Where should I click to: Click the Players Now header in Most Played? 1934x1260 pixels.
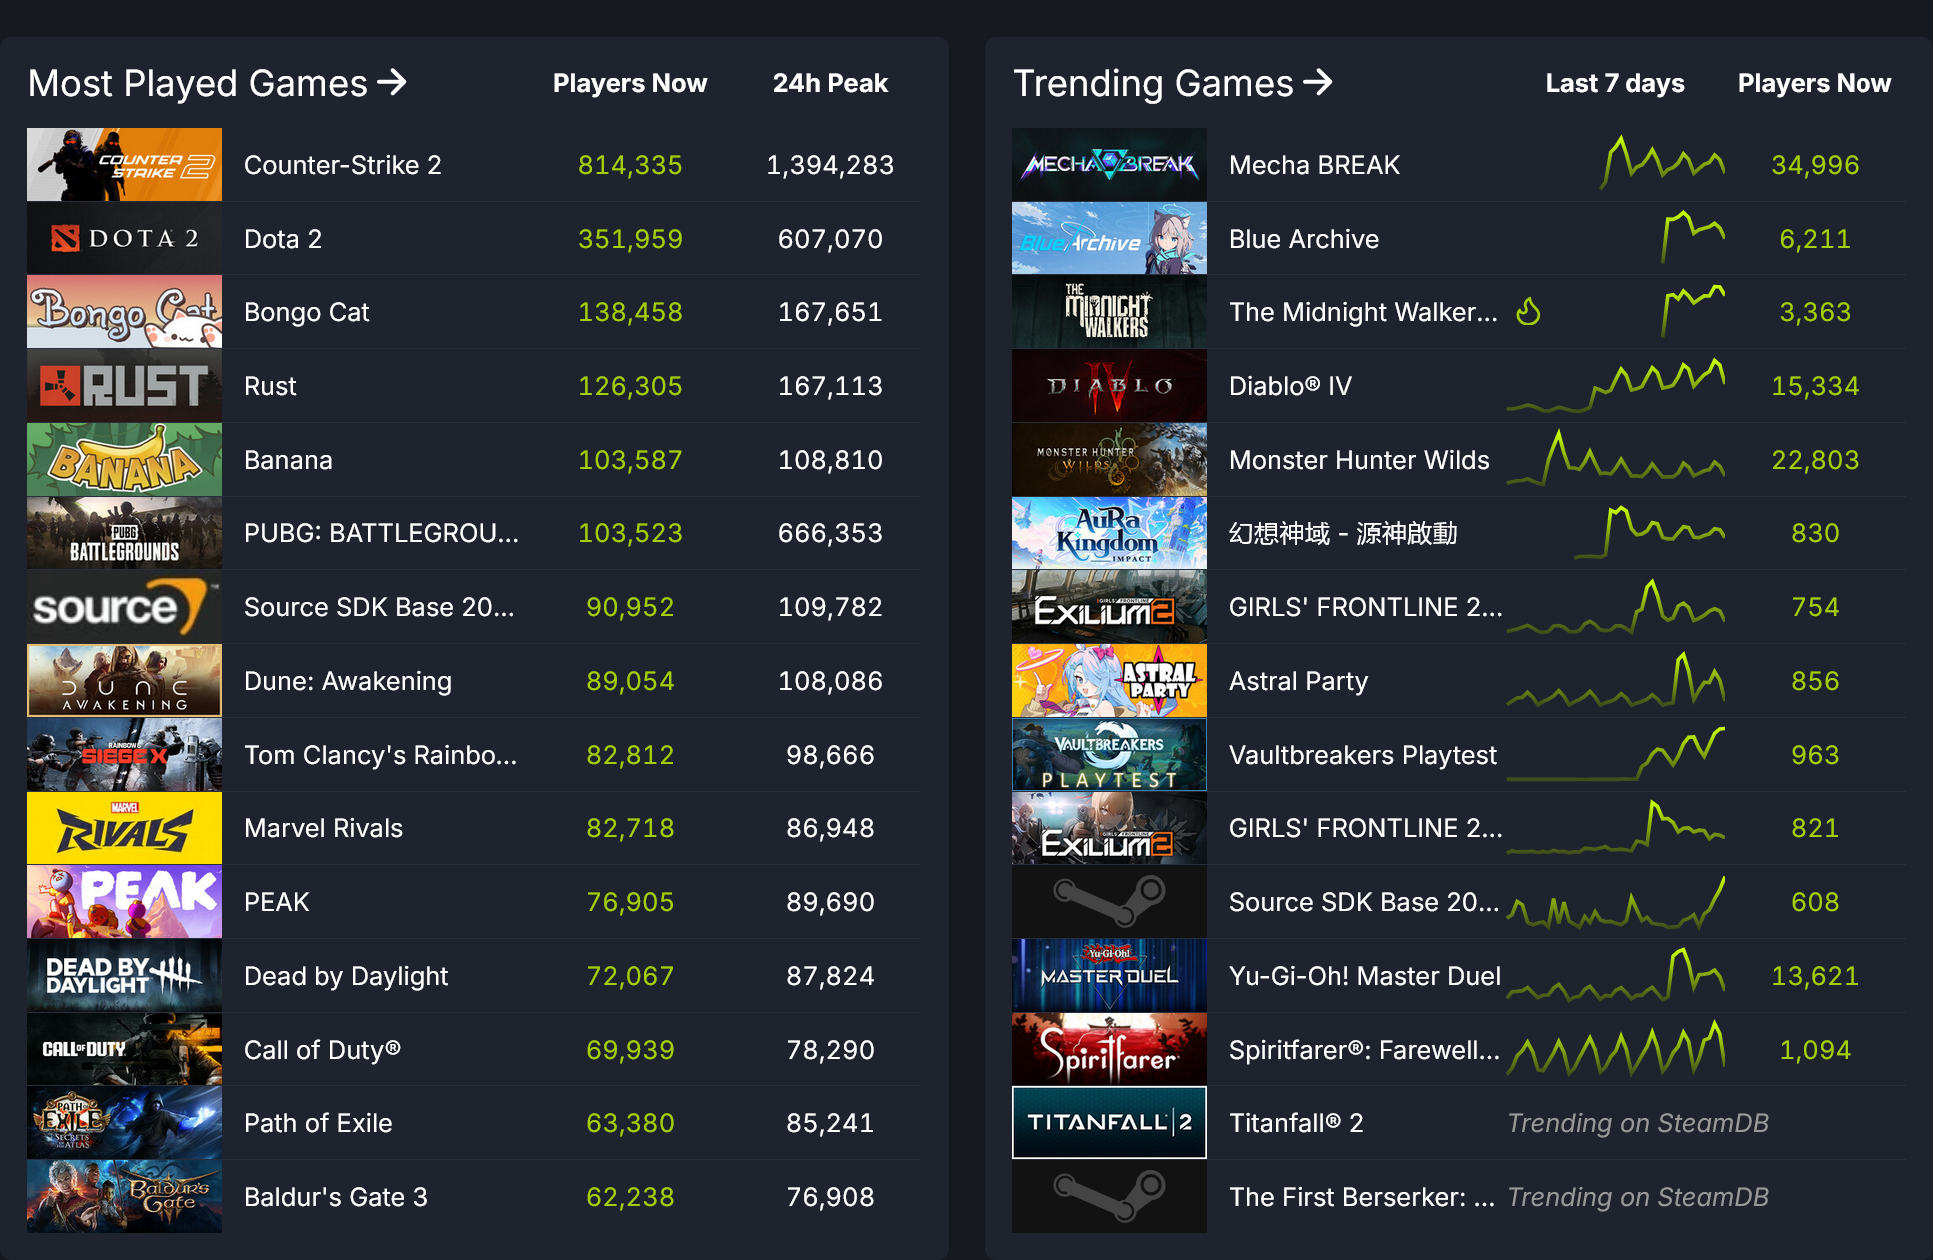pyautogui.click(x=630, y=83)
